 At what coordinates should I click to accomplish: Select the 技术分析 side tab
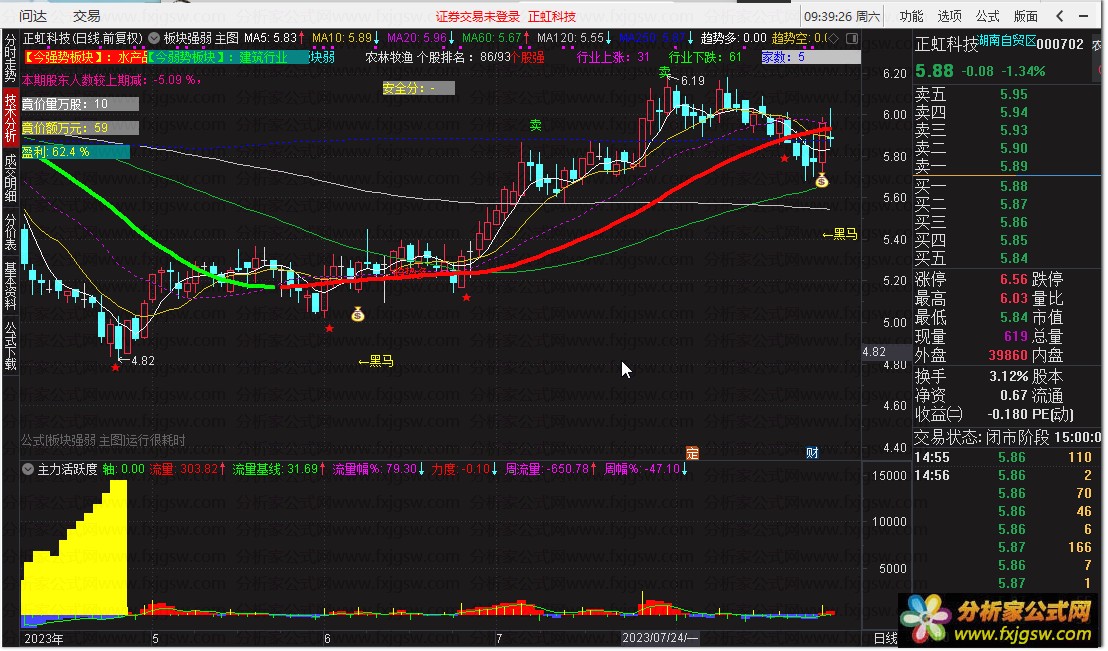(x=11, y=117)
